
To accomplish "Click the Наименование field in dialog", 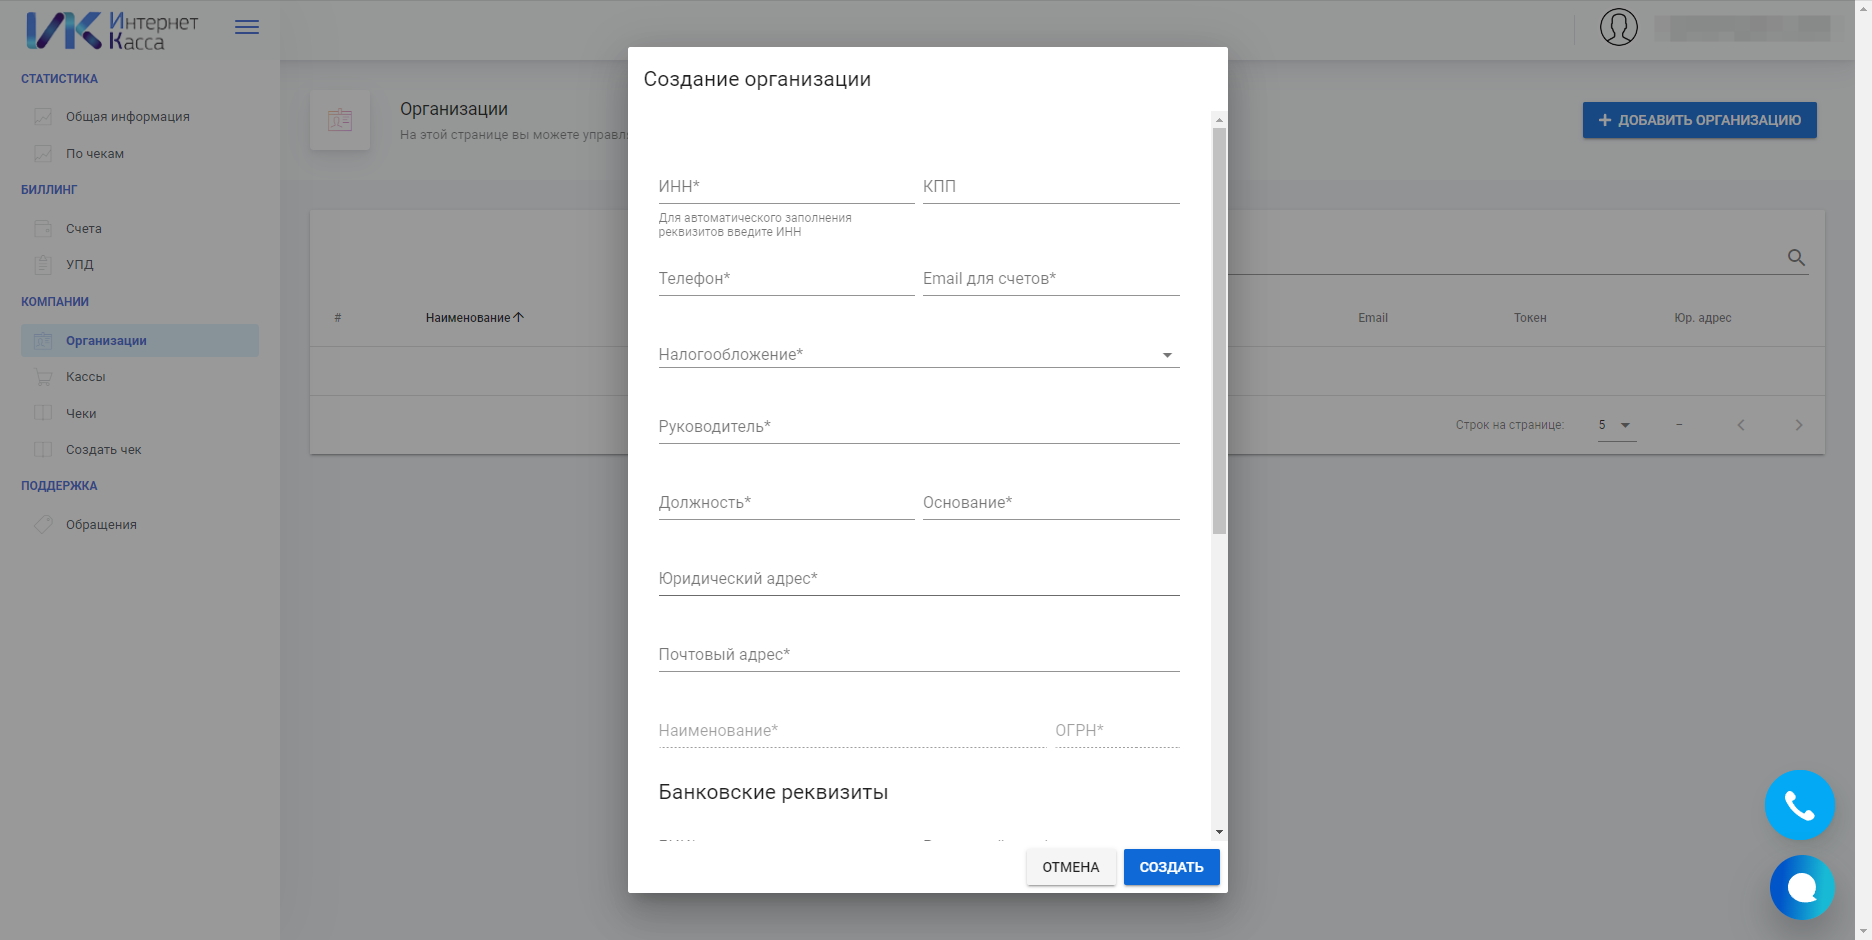I will click(851, 731).
